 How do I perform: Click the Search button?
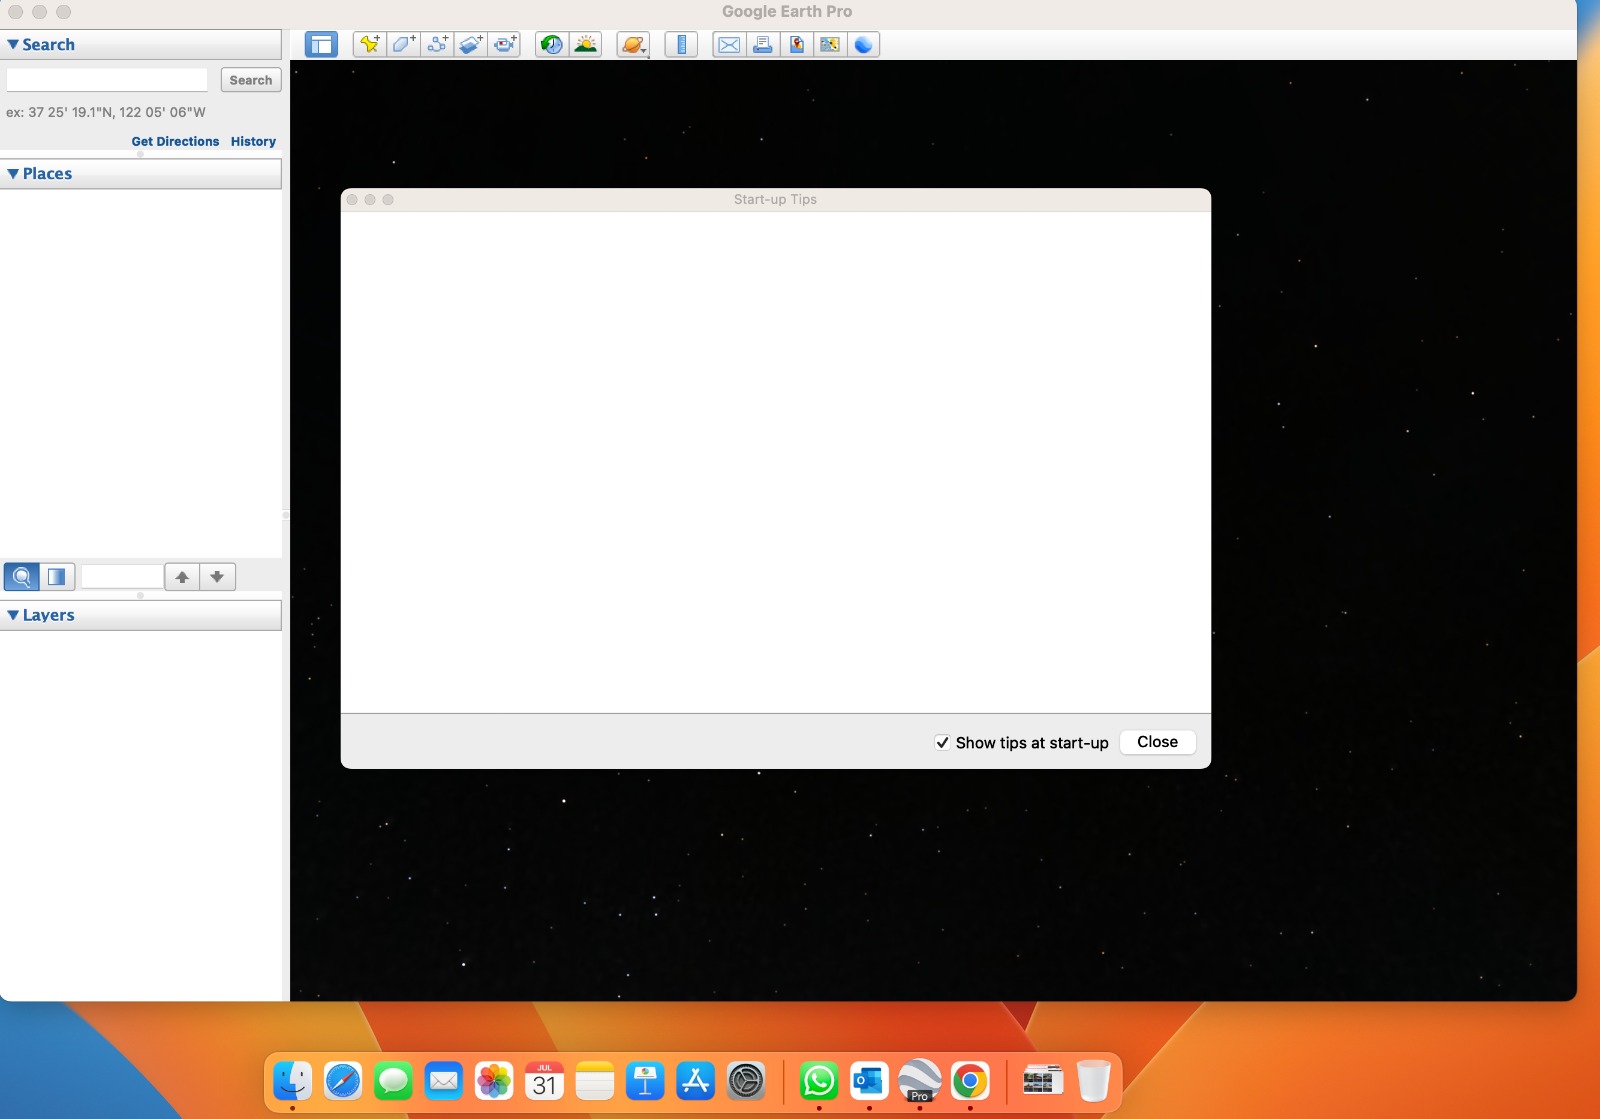click(251, 80)
